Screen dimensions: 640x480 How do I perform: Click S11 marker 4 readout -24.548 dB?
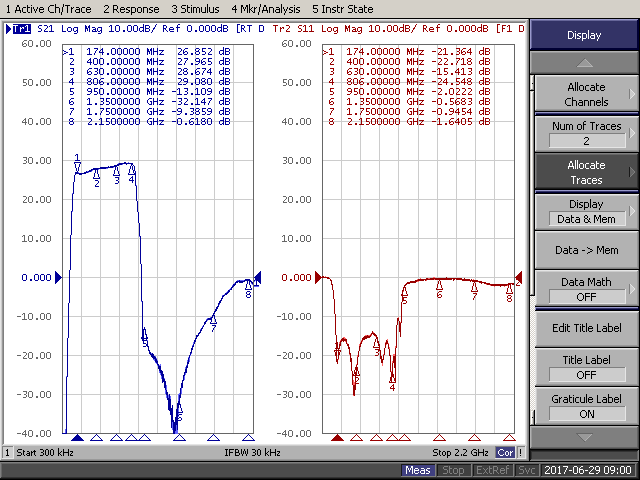(x=461, y=82)
